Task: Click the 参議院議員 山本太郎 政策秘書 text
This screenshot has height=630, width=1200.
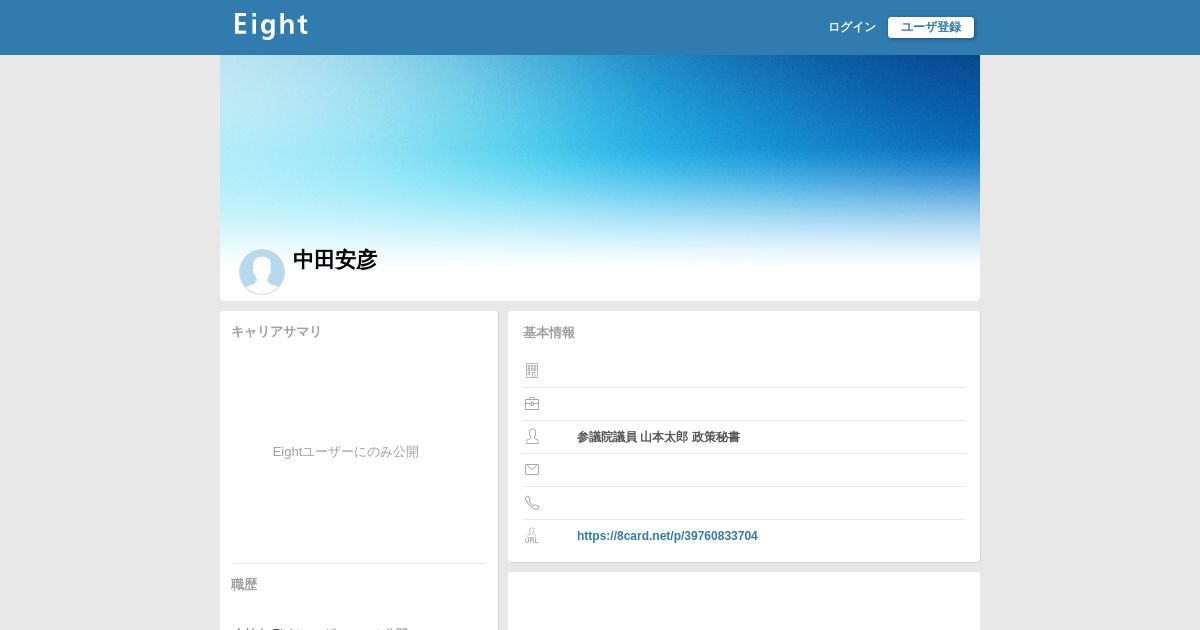Action: coord(658,437)
